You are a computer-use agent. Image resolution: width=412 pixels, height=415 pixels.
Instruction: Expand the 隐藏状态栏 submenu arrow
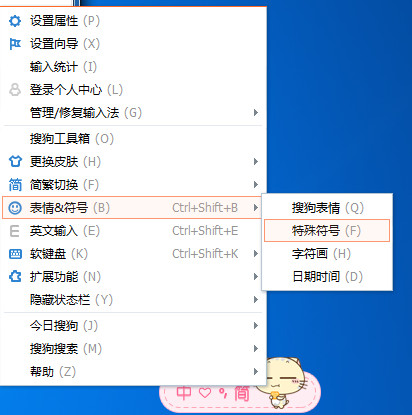tap(256, 300)
